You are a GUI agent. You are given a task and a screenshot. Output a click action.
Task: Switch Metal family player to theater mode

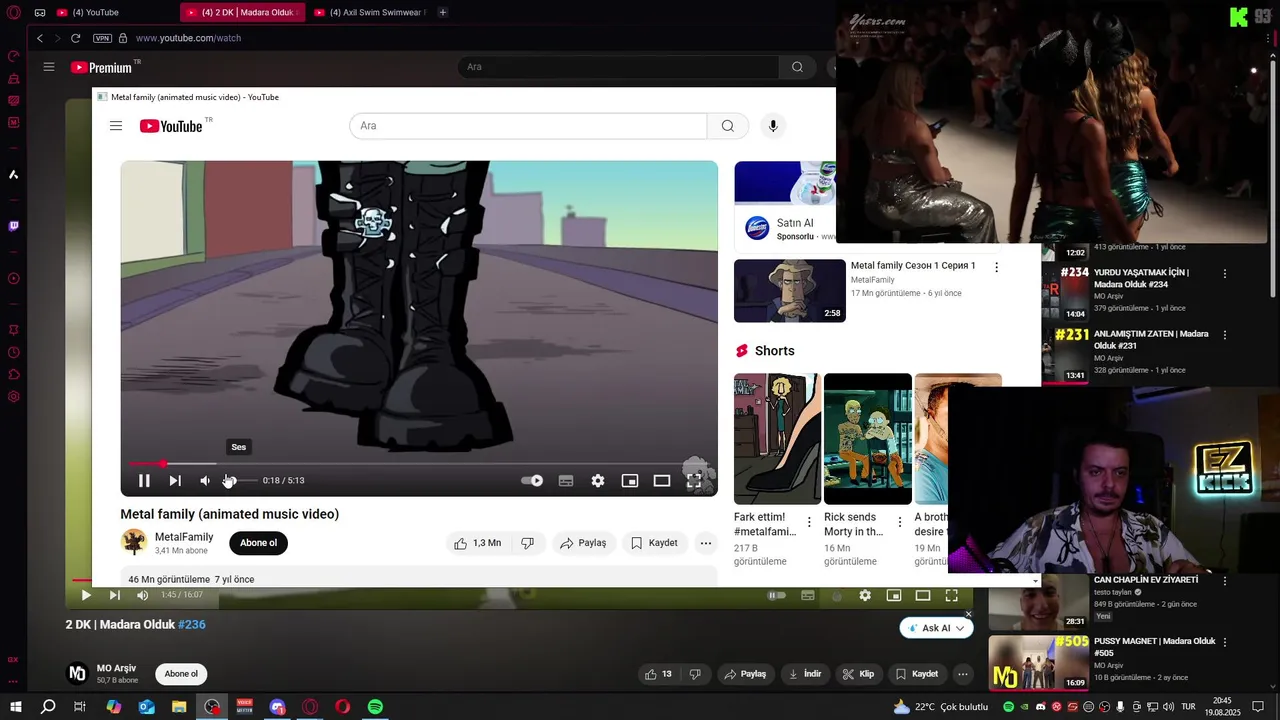tap(662, 481)
